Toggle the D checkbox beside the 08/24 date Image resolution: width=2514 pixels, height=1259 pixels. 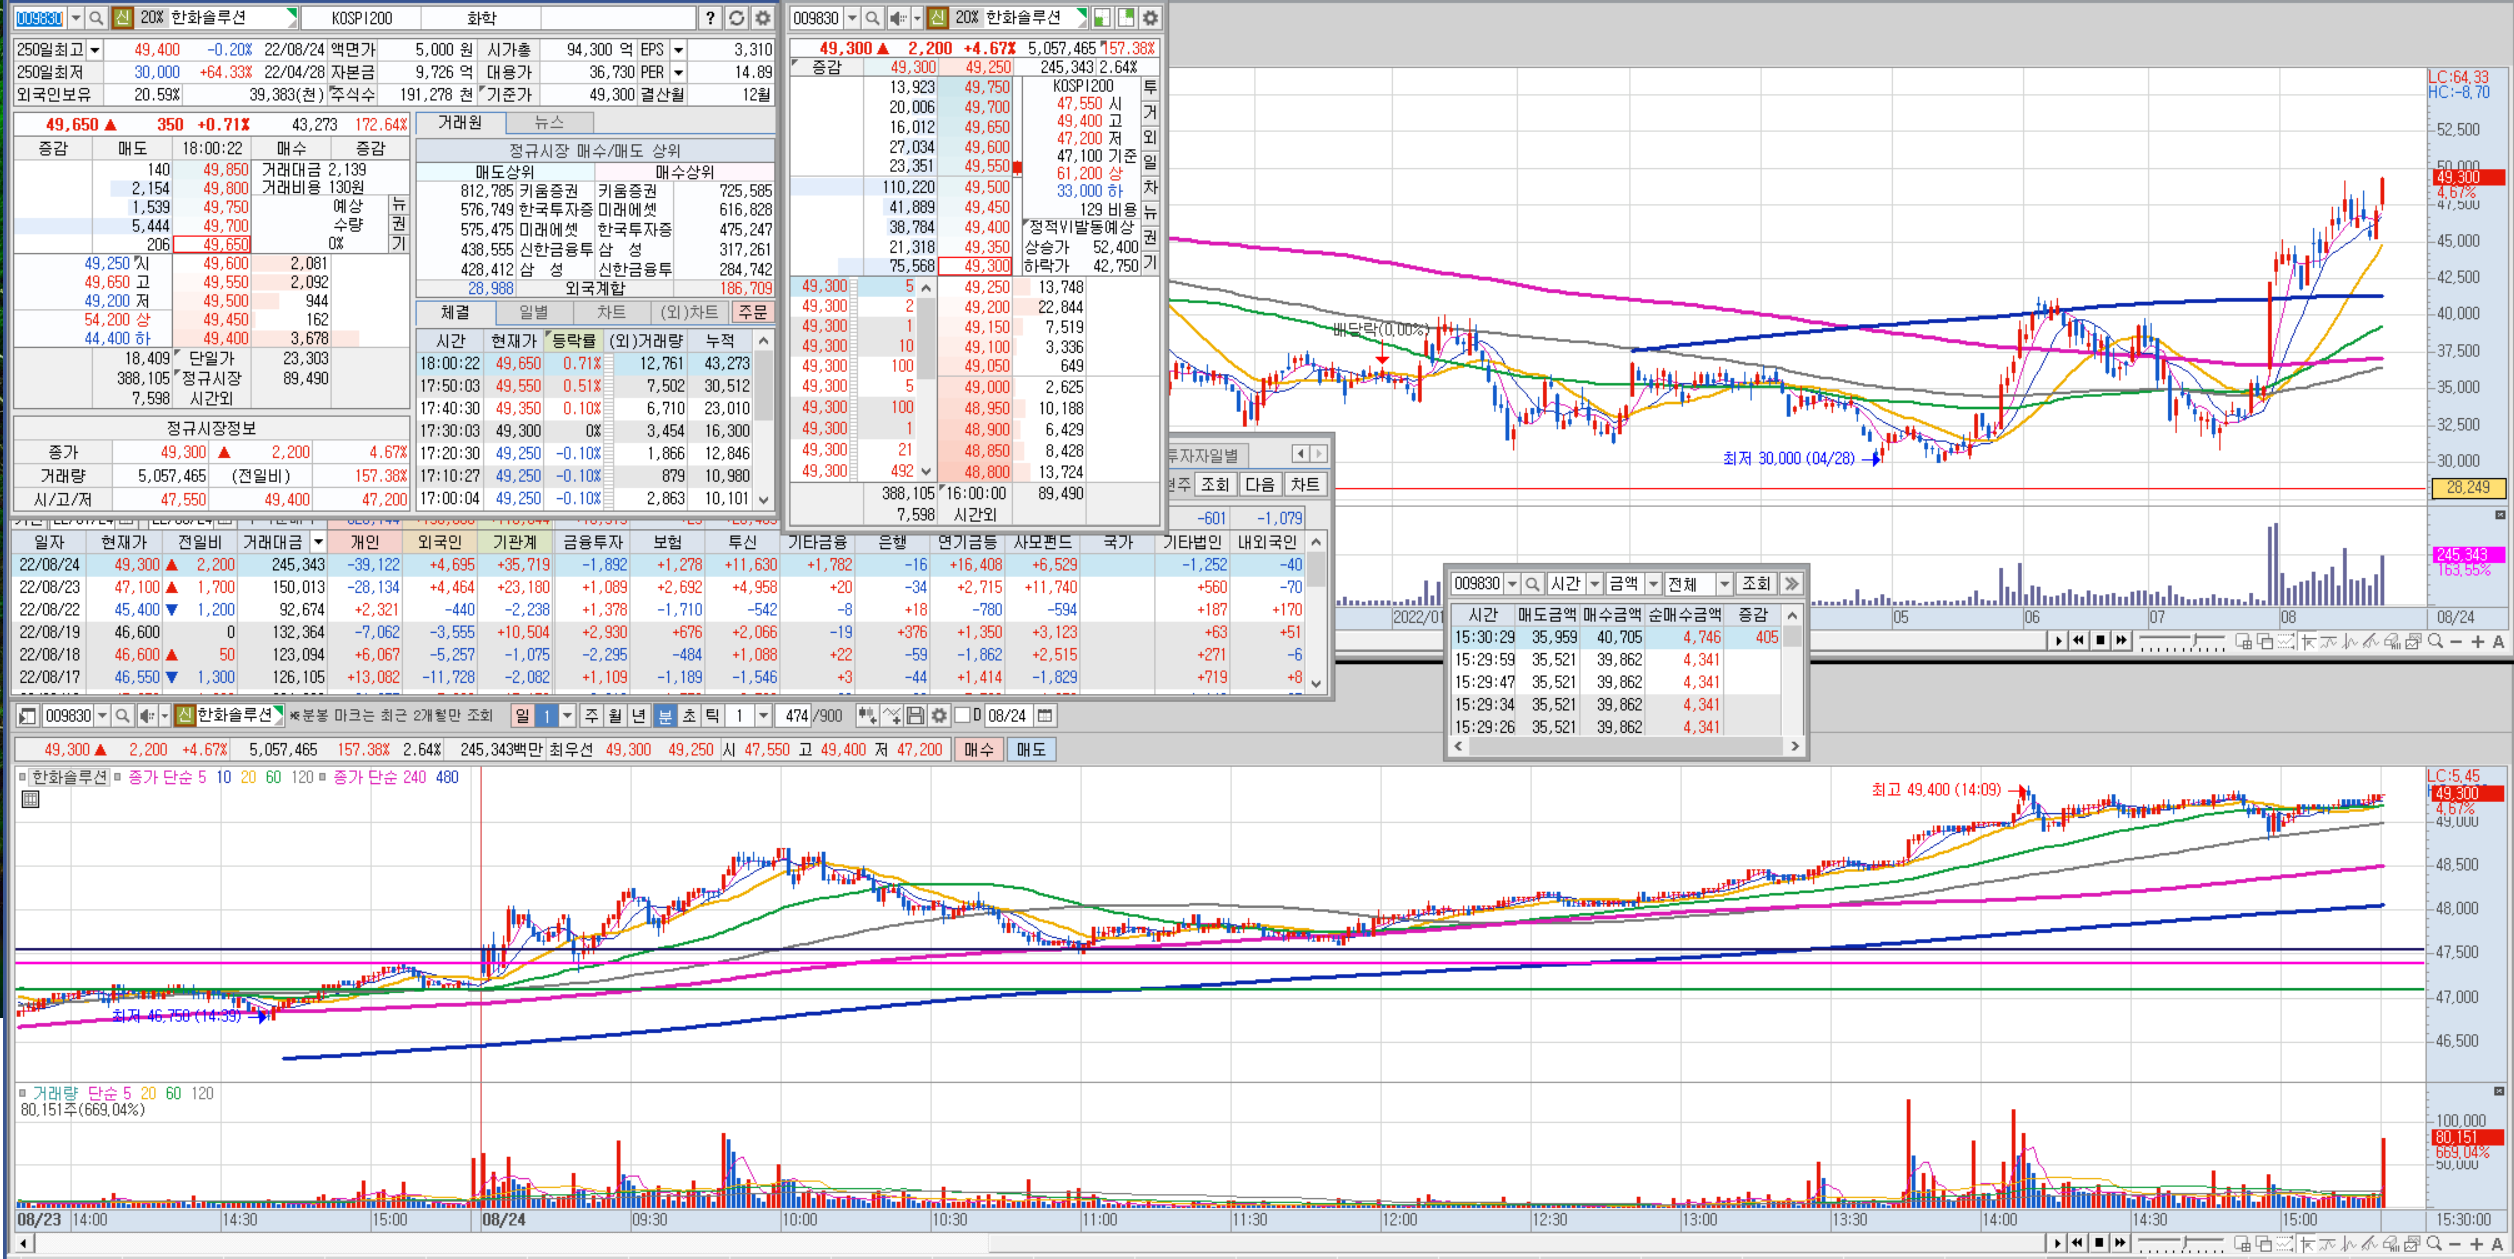[962, 716]
